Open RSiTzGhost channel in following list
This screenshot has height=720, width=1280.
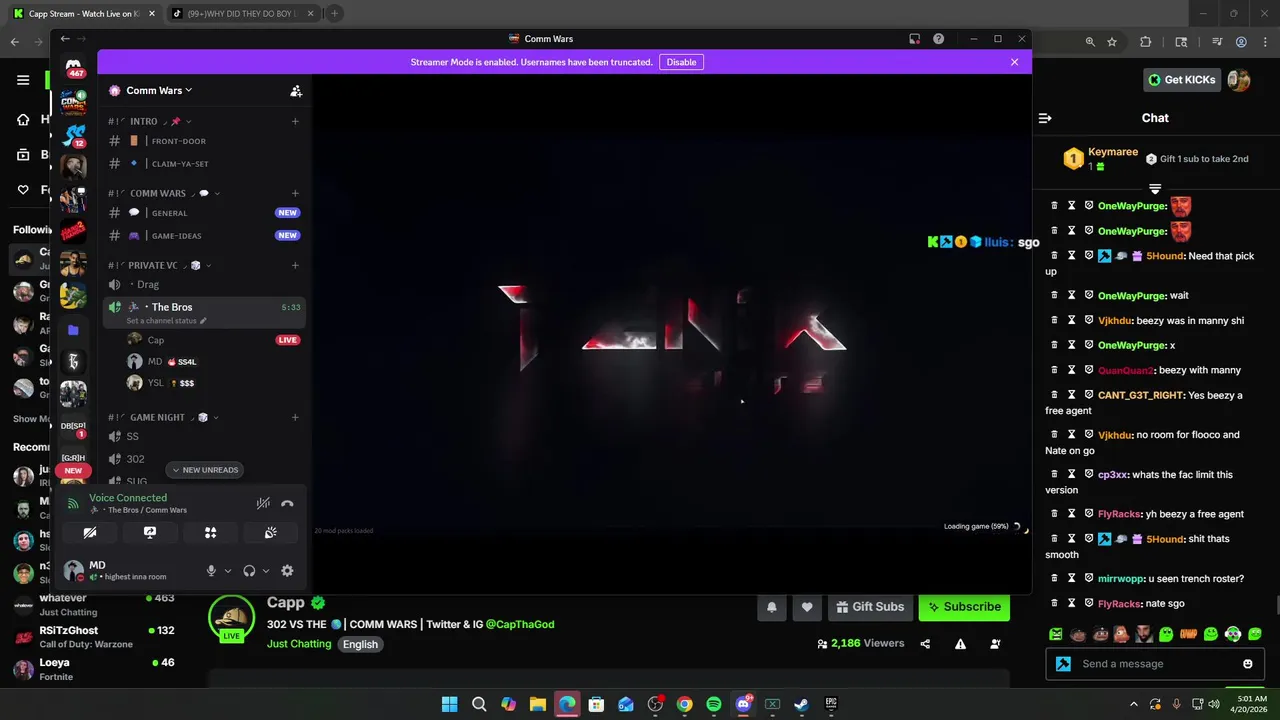[95, 637]
